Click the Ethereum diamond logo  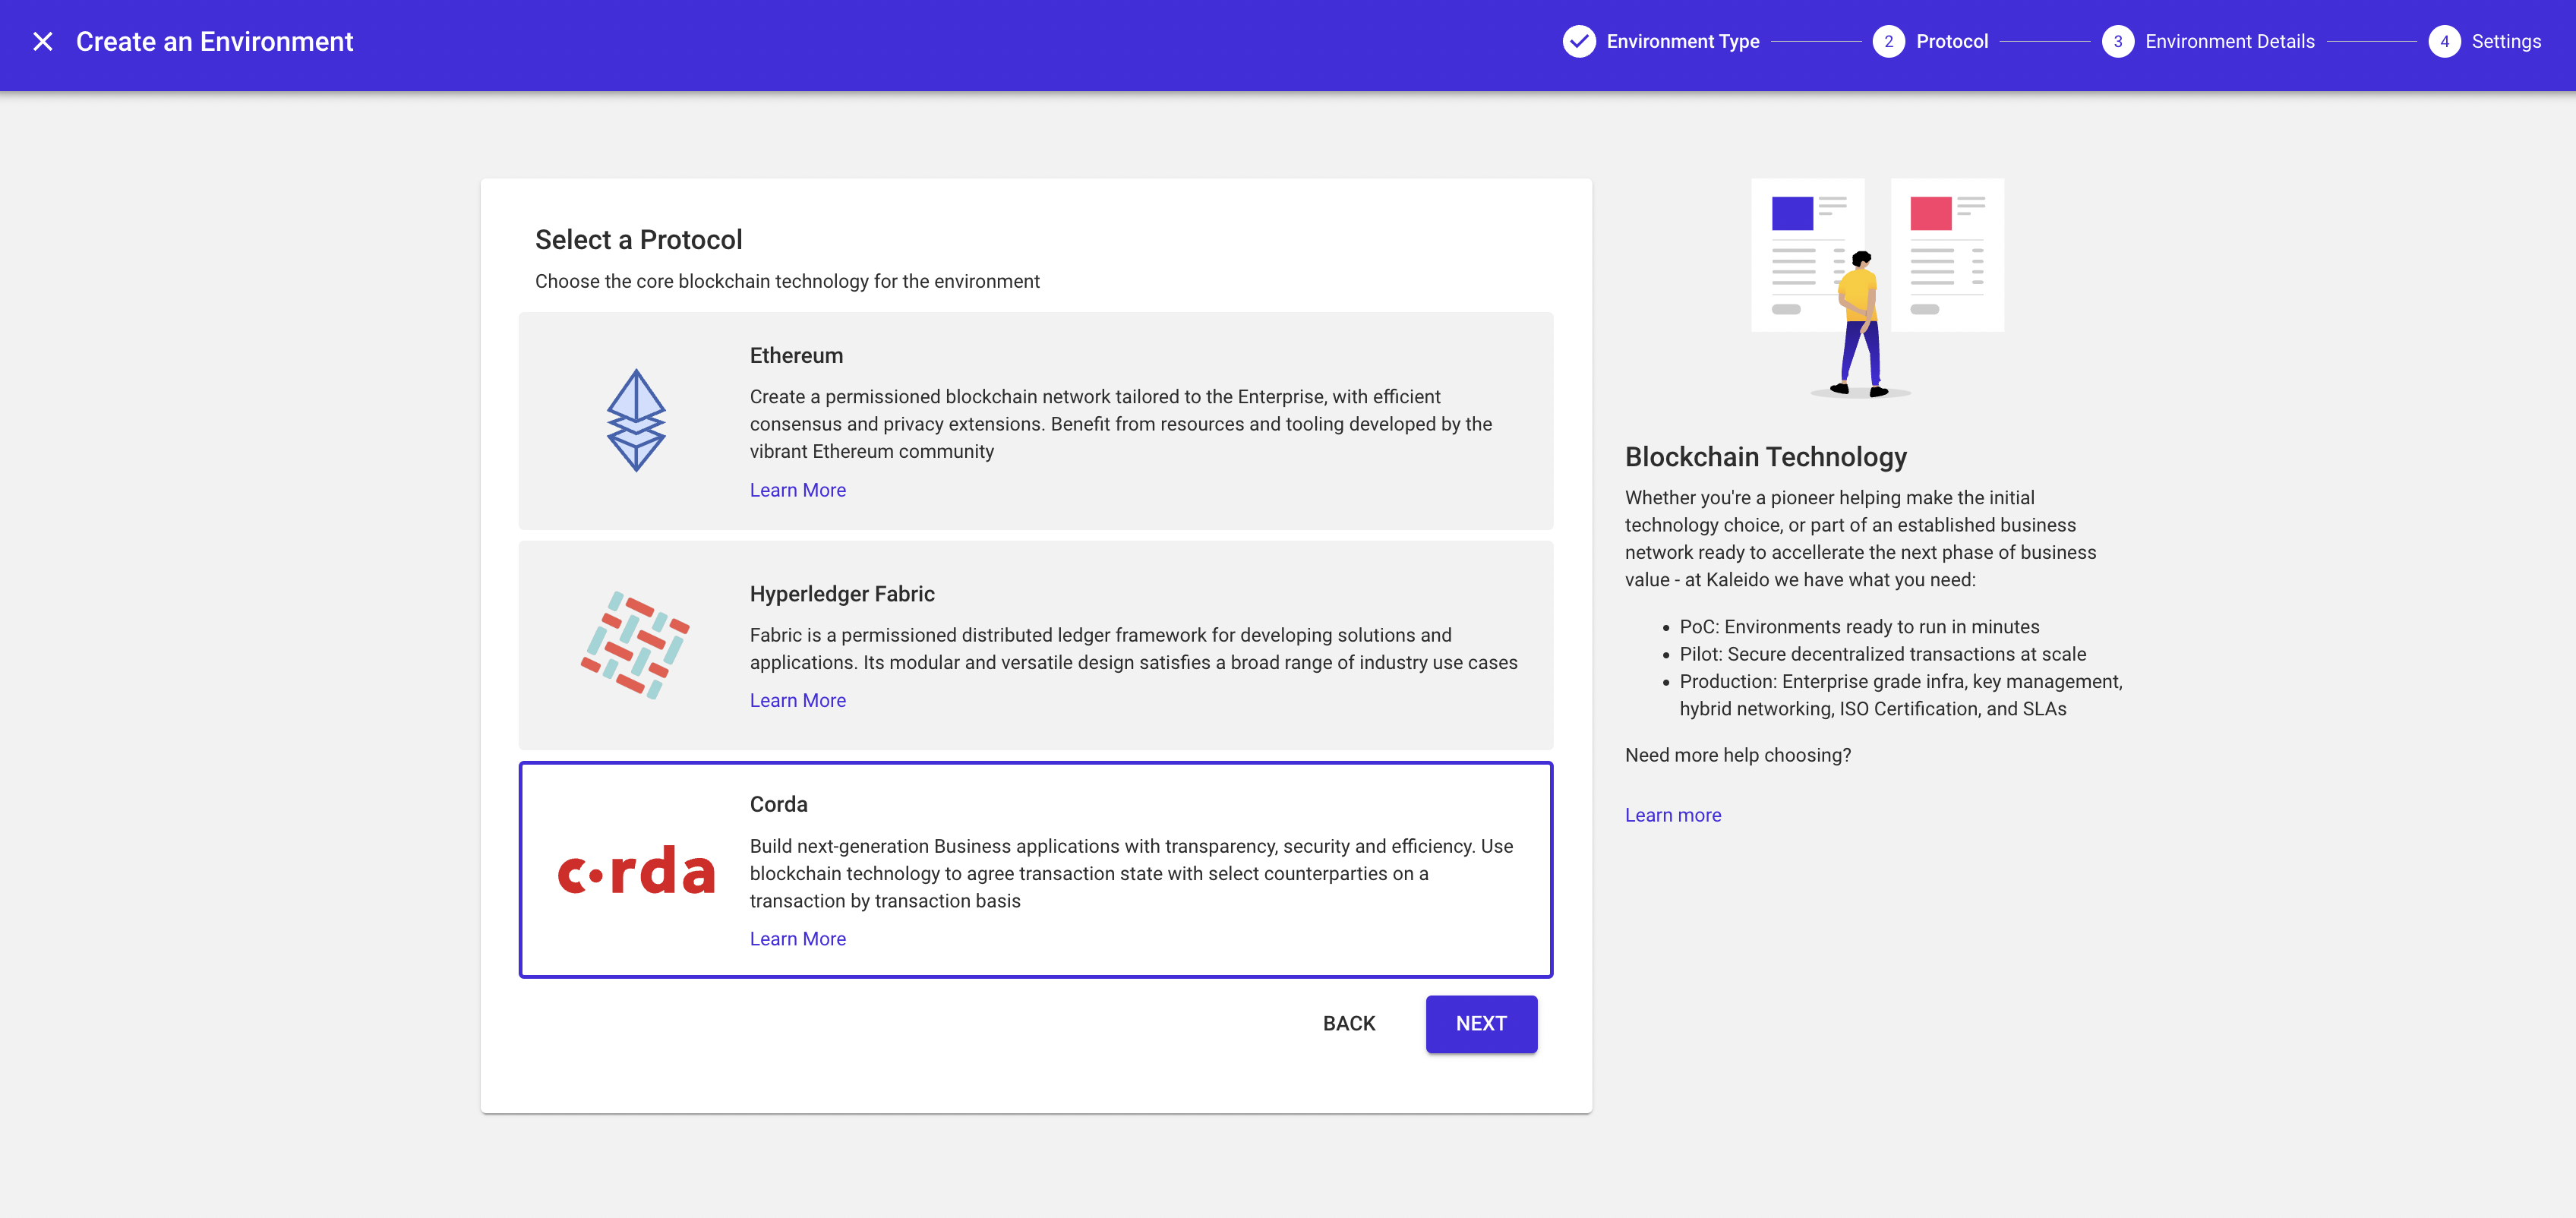pos(636,420)
